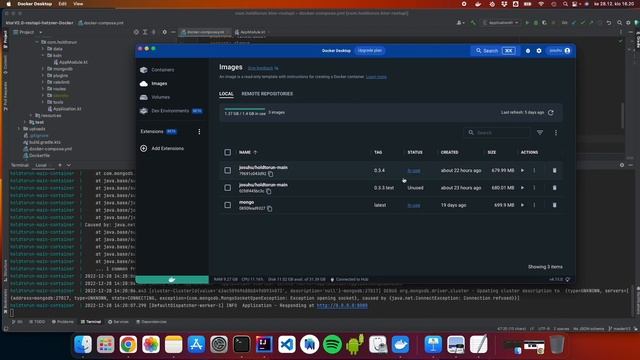Tick the select-all images checkbox
640x360 pixels.
(228, 152)
